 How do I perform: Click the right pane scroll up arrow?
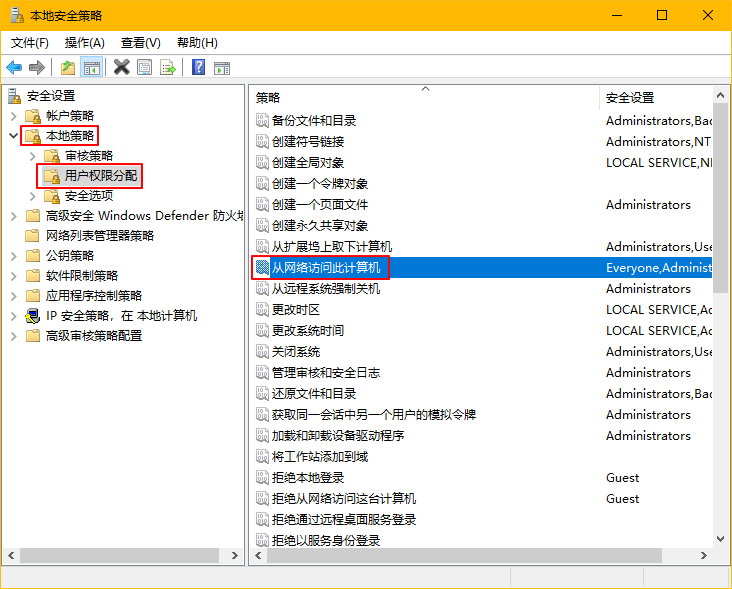[720, 95]
